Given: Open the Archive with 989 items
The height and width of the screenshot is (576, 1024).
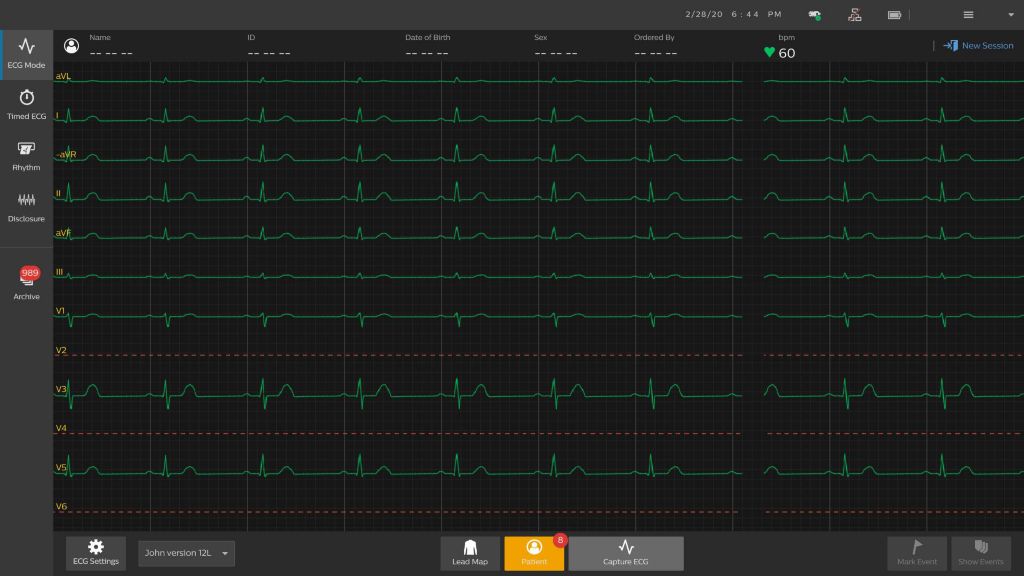Looking at the screenshot, I should 26,283.
